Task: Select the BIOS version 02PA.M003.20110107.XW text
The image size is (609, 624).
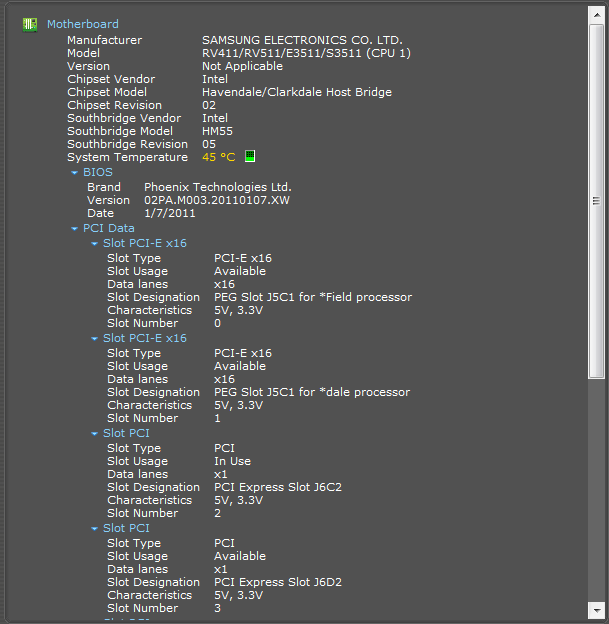Action: pyautogui.click(x=217, y=200)
